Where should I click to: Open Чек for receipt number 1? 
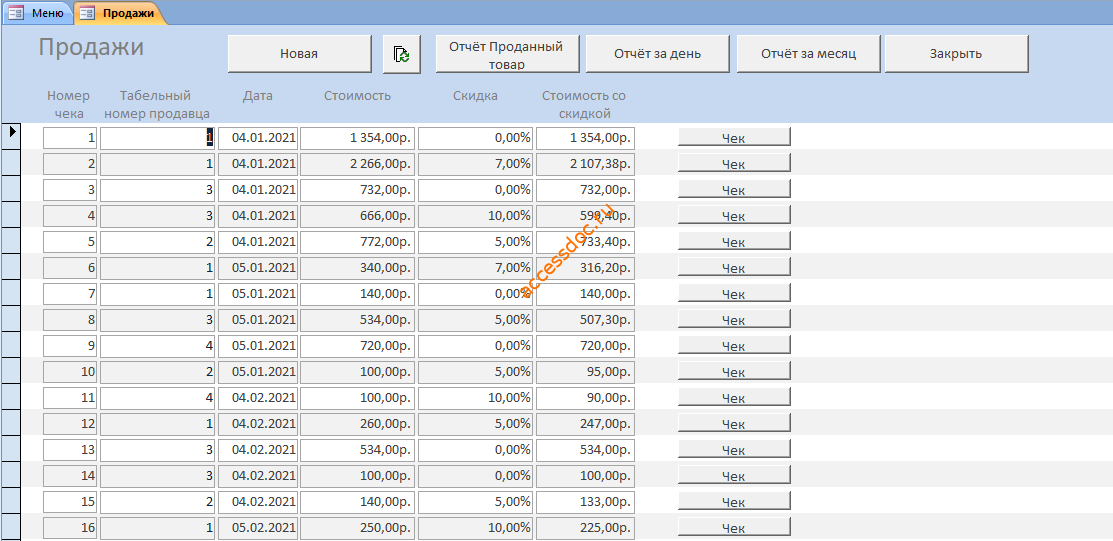click(x=734, y=137)
